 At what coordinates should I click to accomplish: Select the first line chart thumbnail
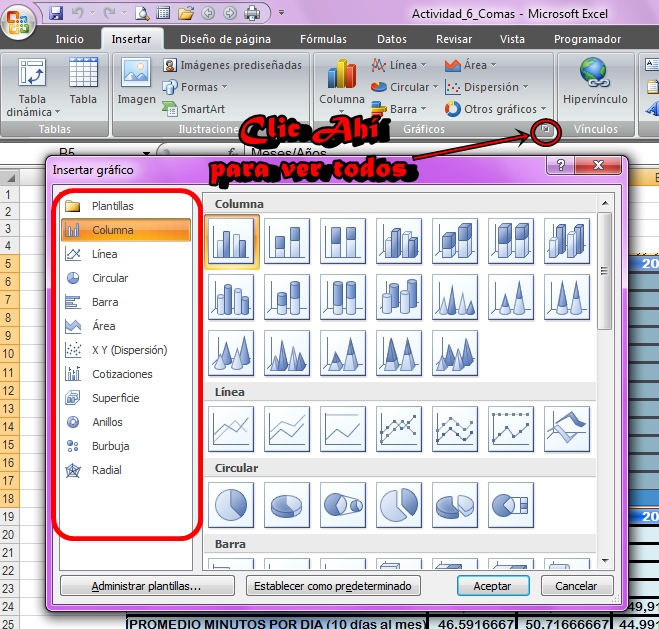point(231,429)
